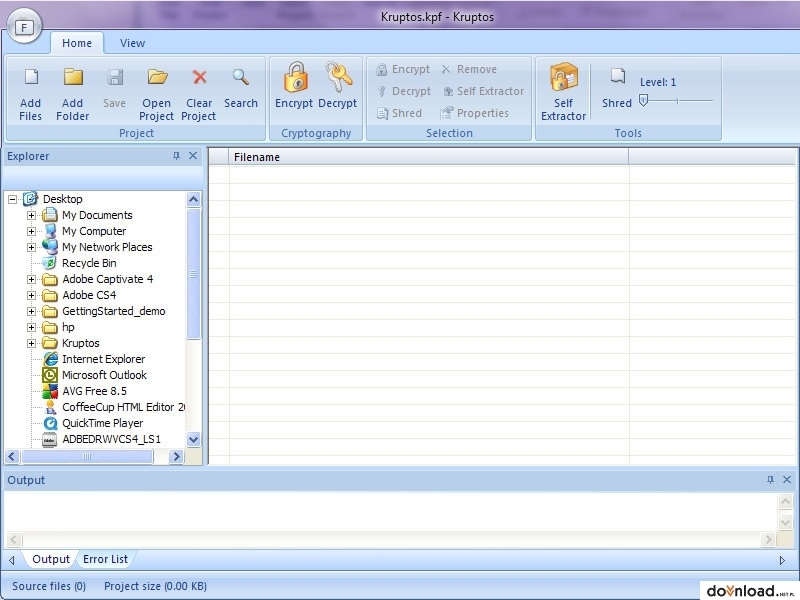Click the round application menu button
This screenshot has height=600, width=800.
24,27
